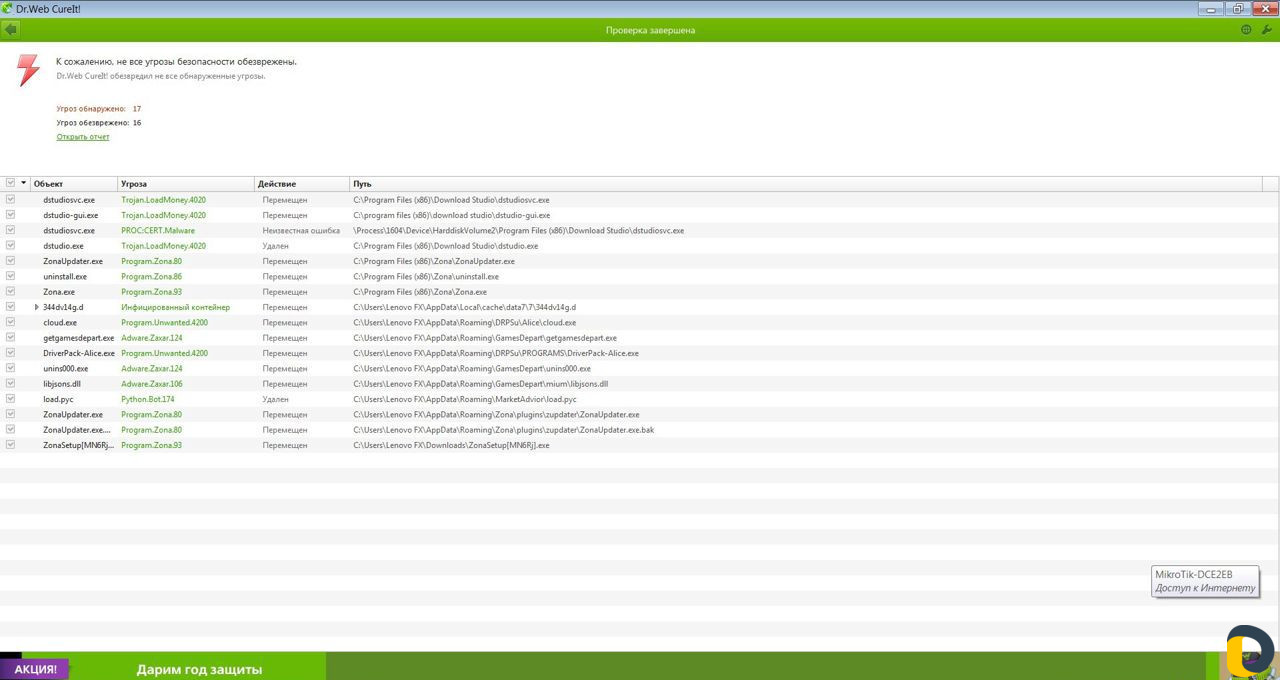This screenshot has width=1280, height=680.
Task: Open the dropdown arrow beside header checkbox
Action: pyautogui.click(x=24, y=183)
